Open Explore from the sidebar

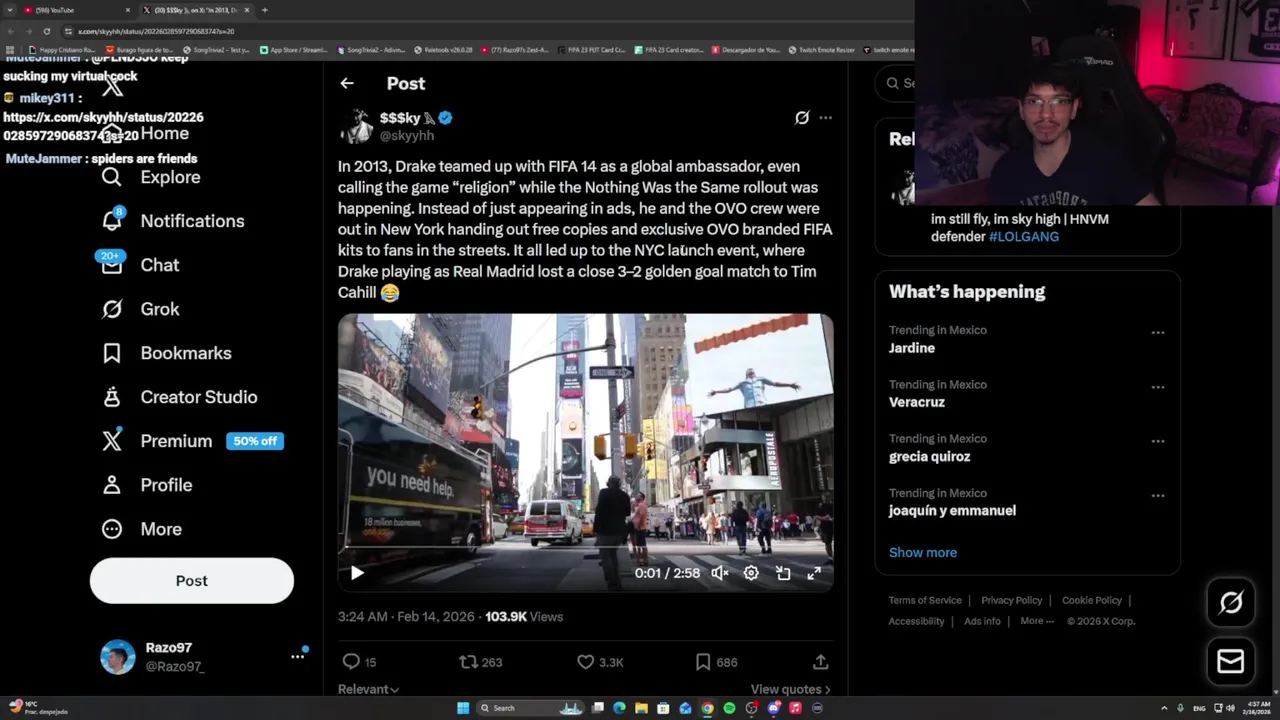click(x=151, y=177)
